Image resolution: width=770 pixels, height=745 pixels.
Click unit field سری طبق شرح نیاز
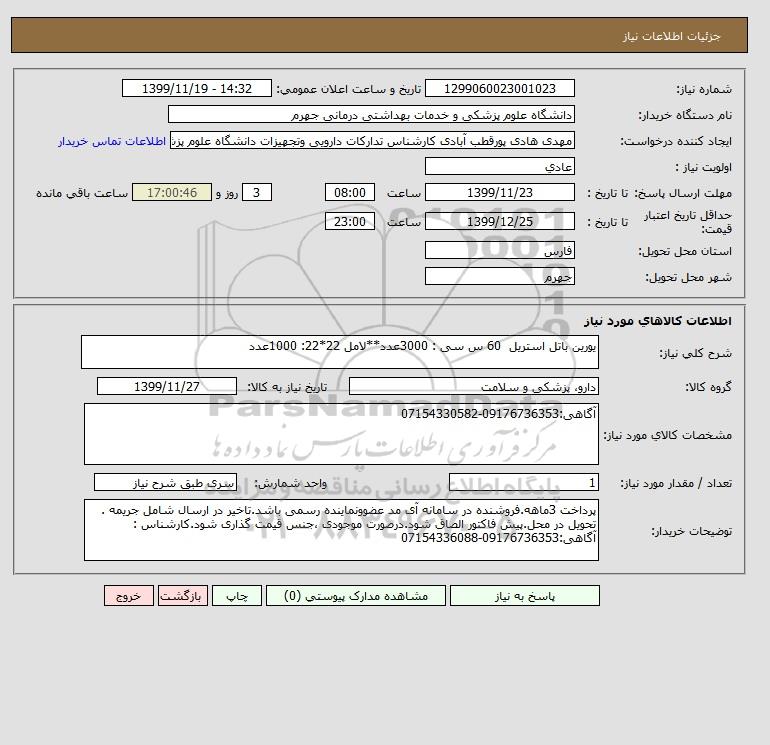coord(165,482)
